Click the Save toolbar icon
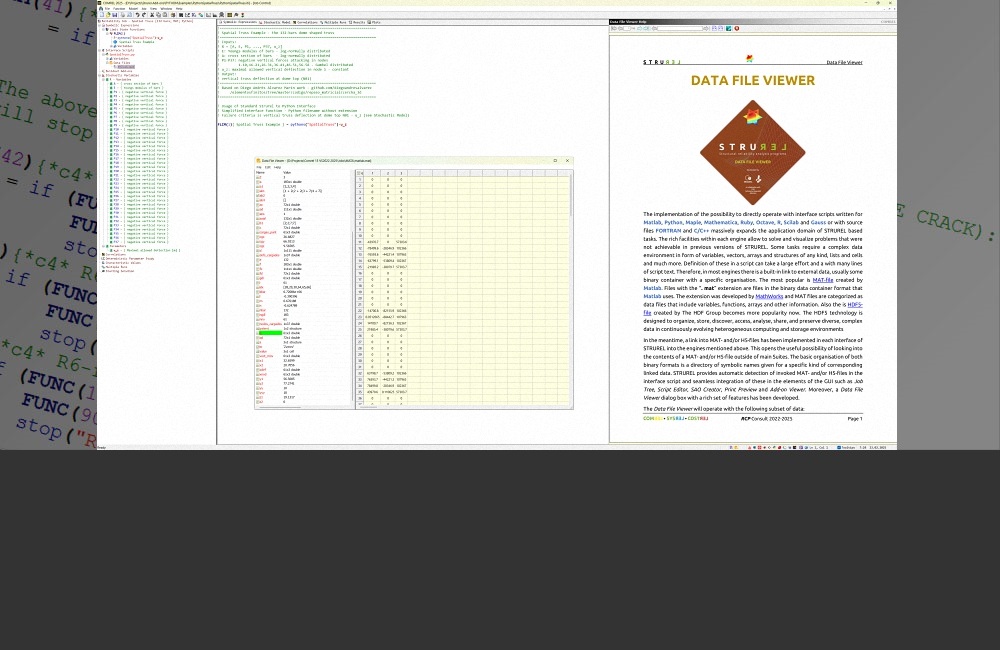This screenshot has width=1000, height=650. (114, 15)
